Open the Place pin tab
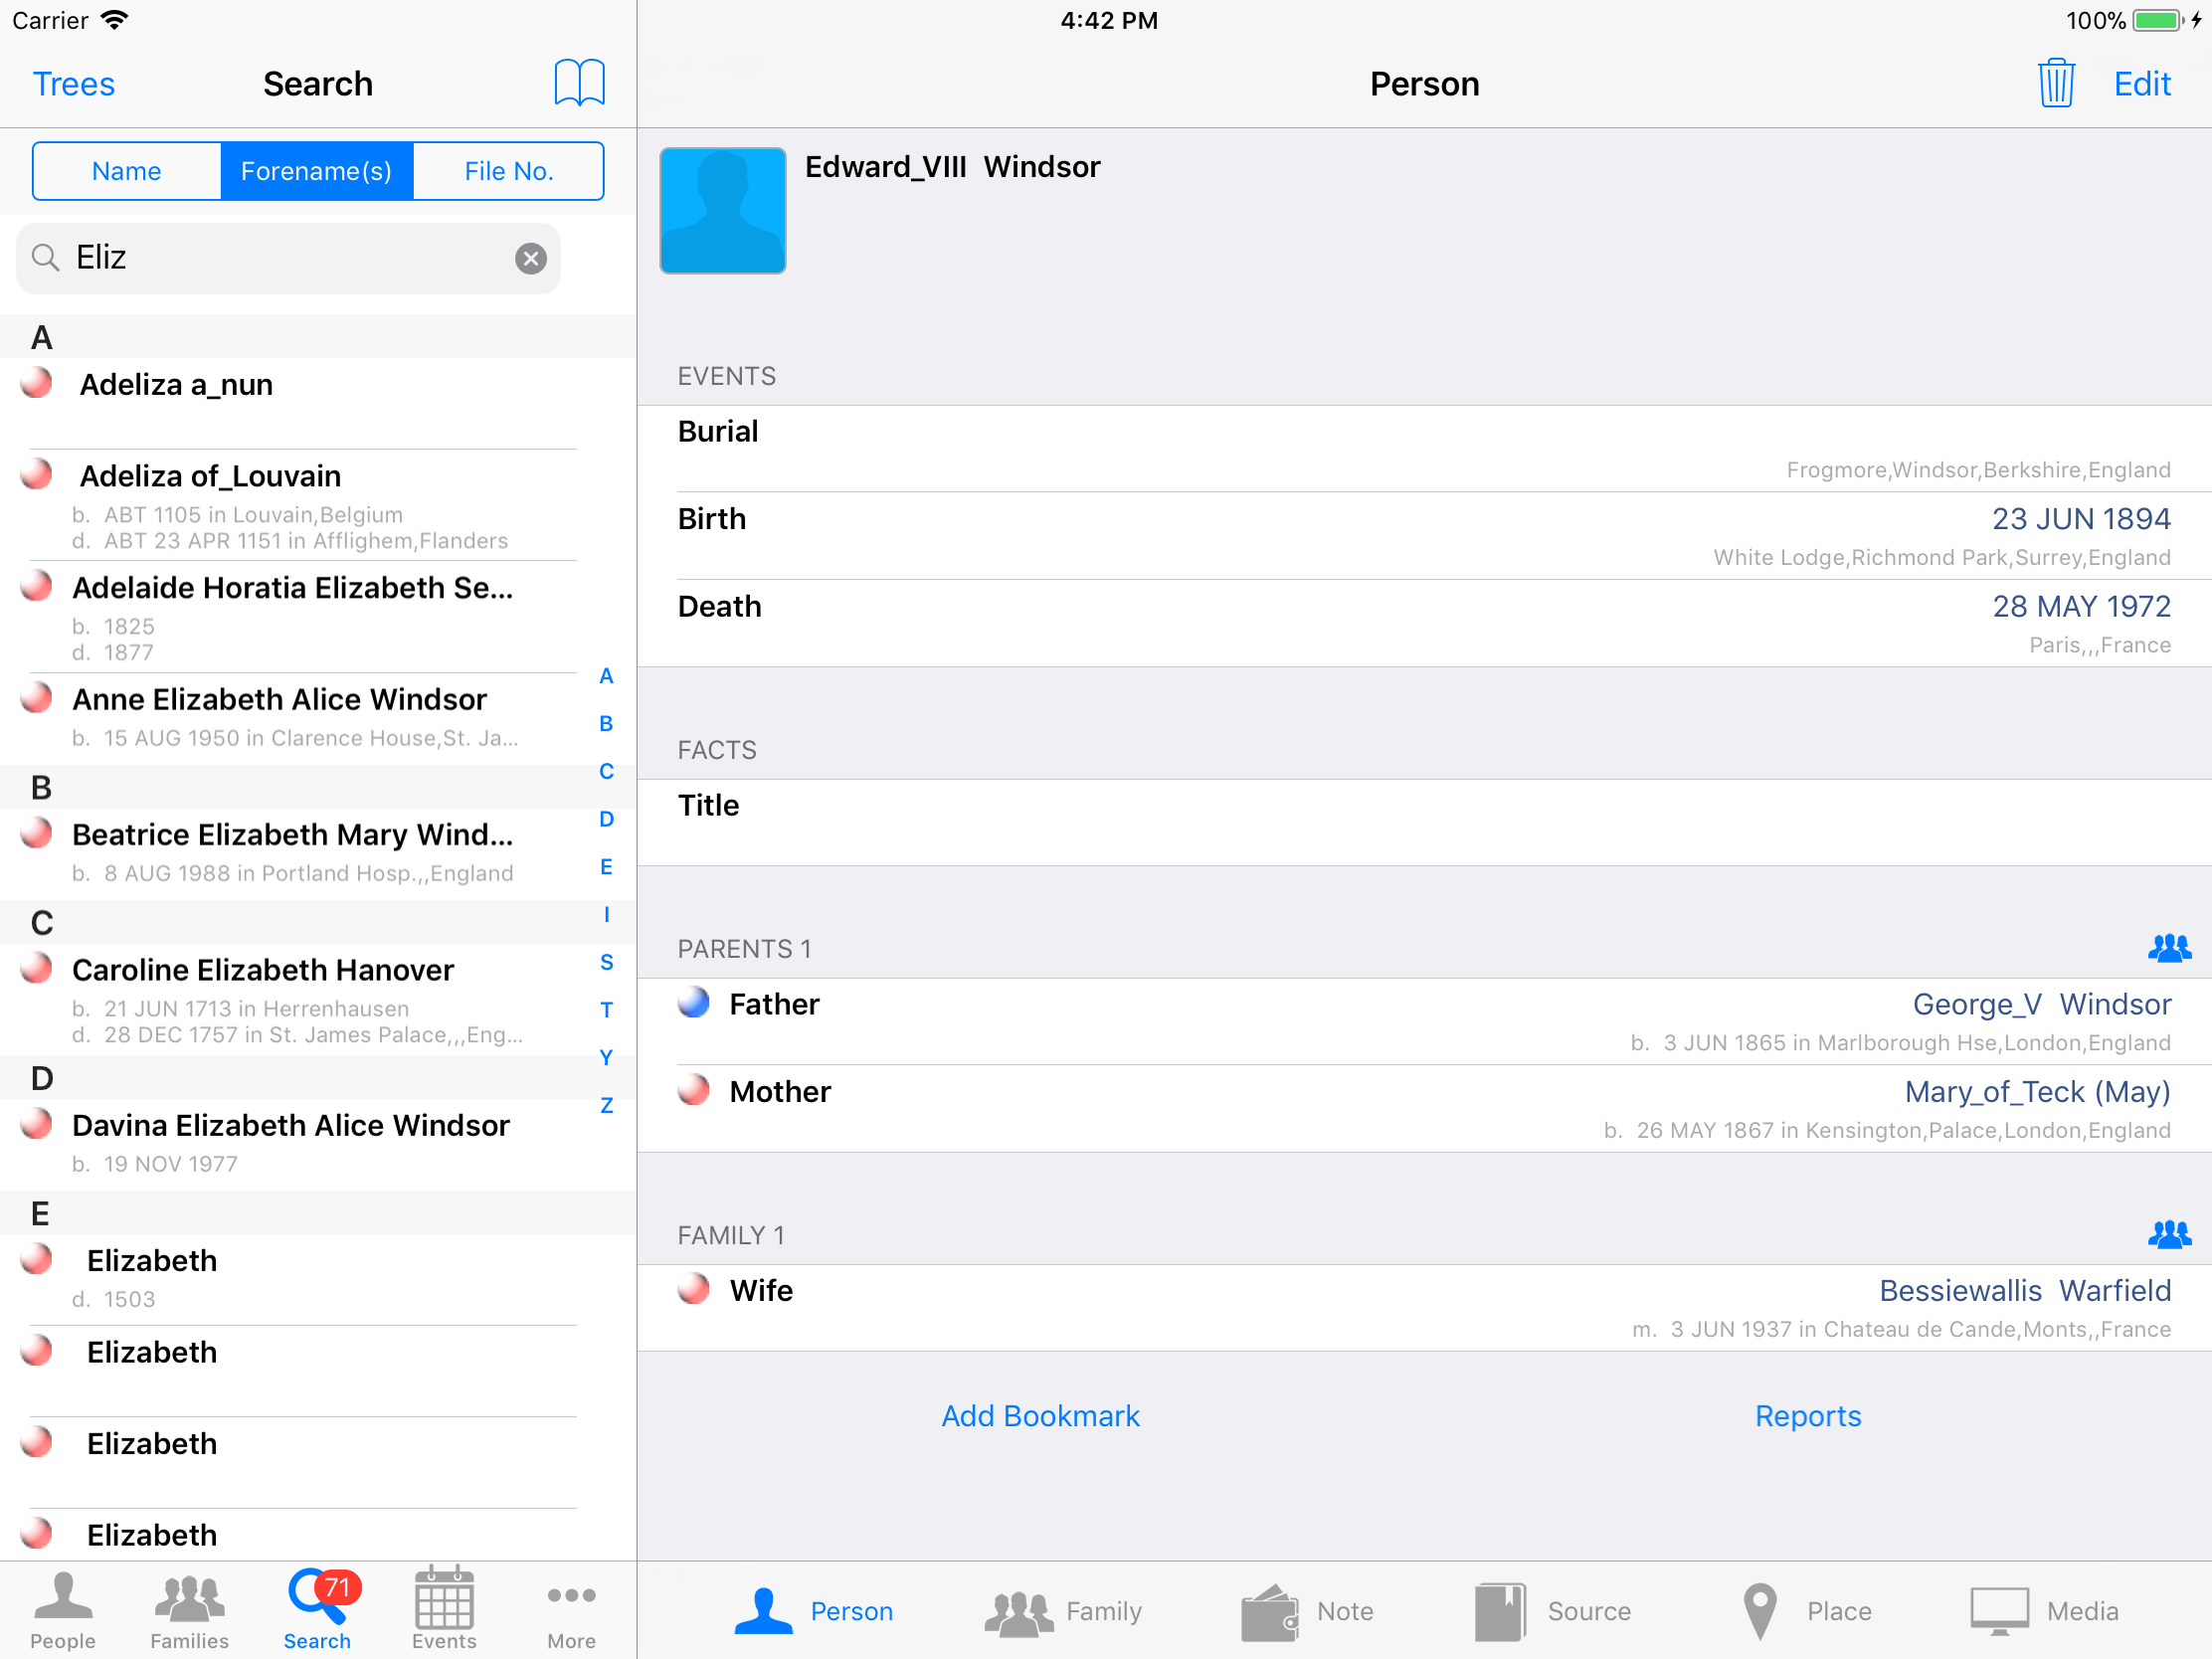Viewport: 2212px width, 1659px height. click(1805, 1611)
